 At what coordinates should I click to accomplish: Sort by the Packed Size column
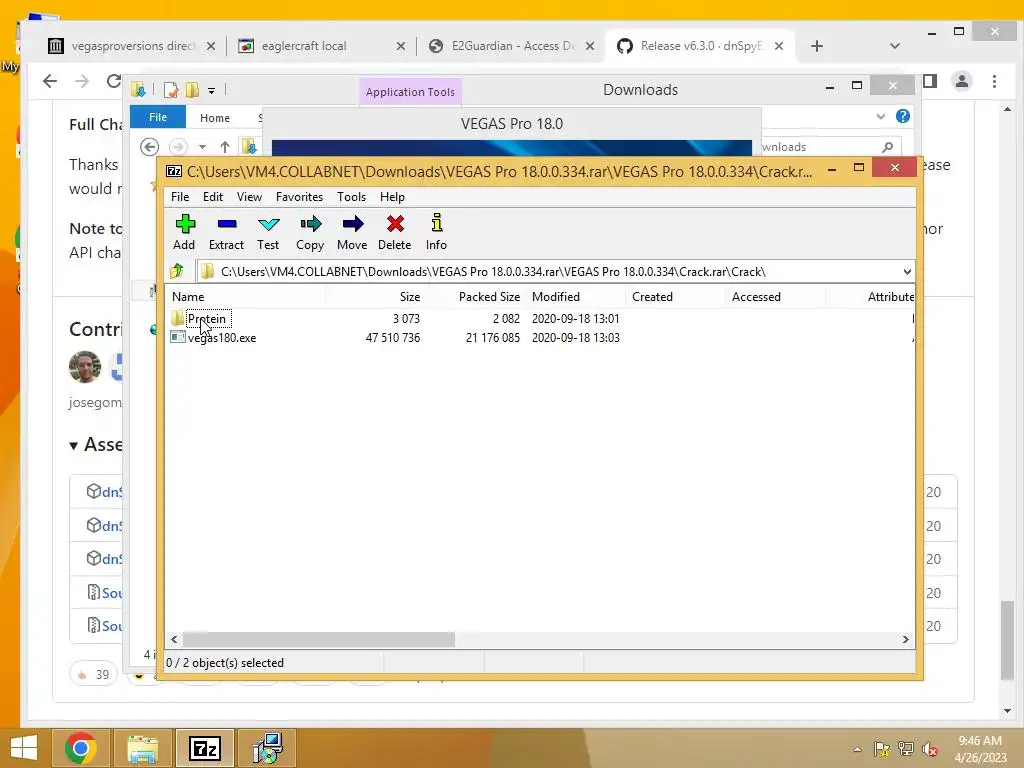click(x=475, y=296)
